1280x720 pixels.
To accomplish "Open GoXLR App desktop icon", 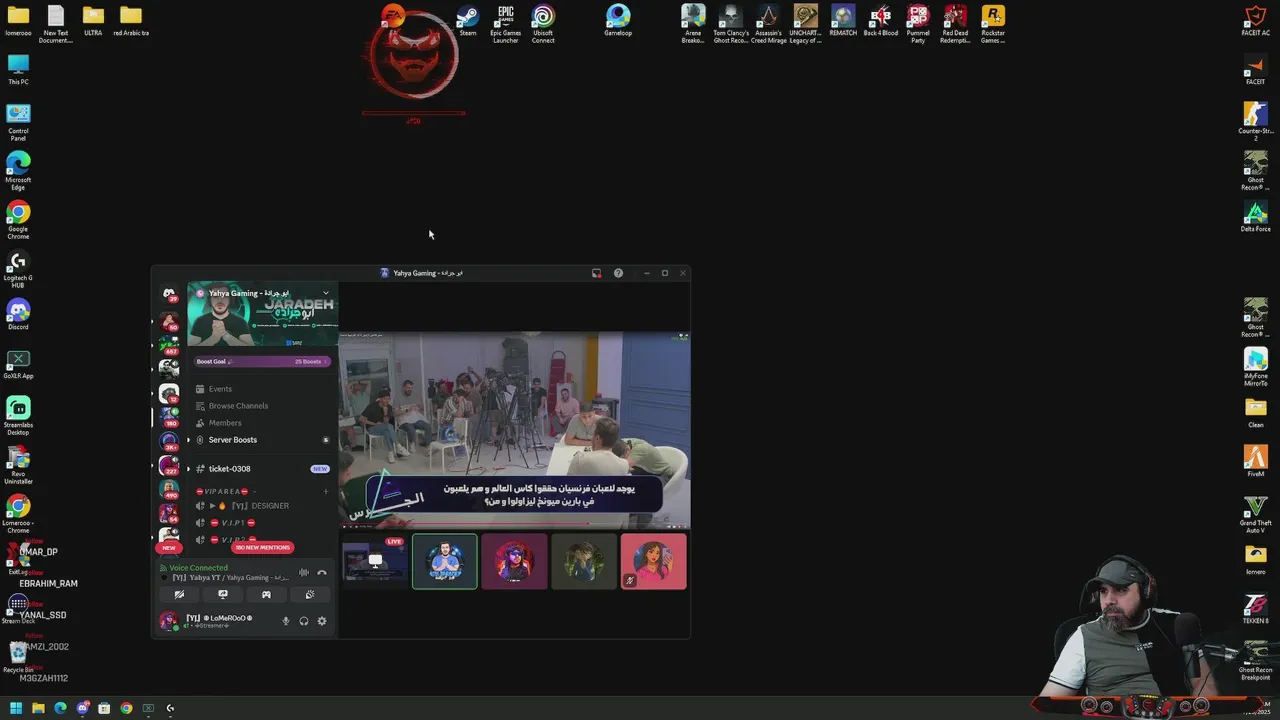I will tap(18, 364).
